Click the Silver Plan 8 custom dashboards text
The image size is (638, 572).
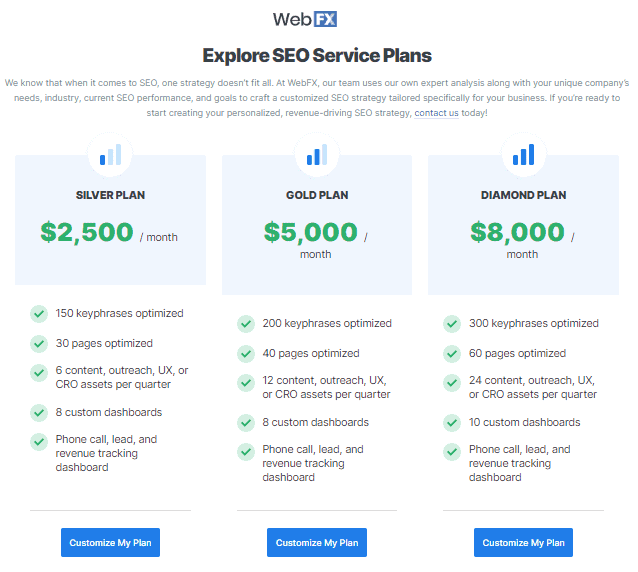click(x=109, y=413)
